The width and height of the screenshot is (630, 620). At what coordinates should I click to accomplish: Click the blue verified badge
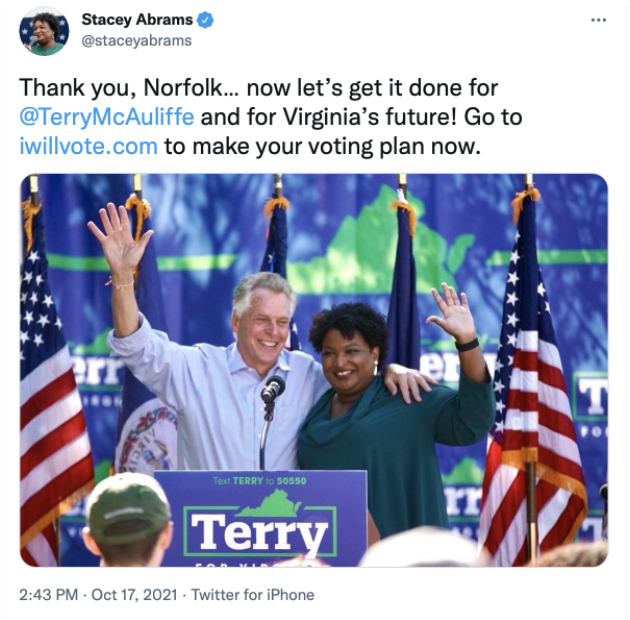click(x=205, y=20)
